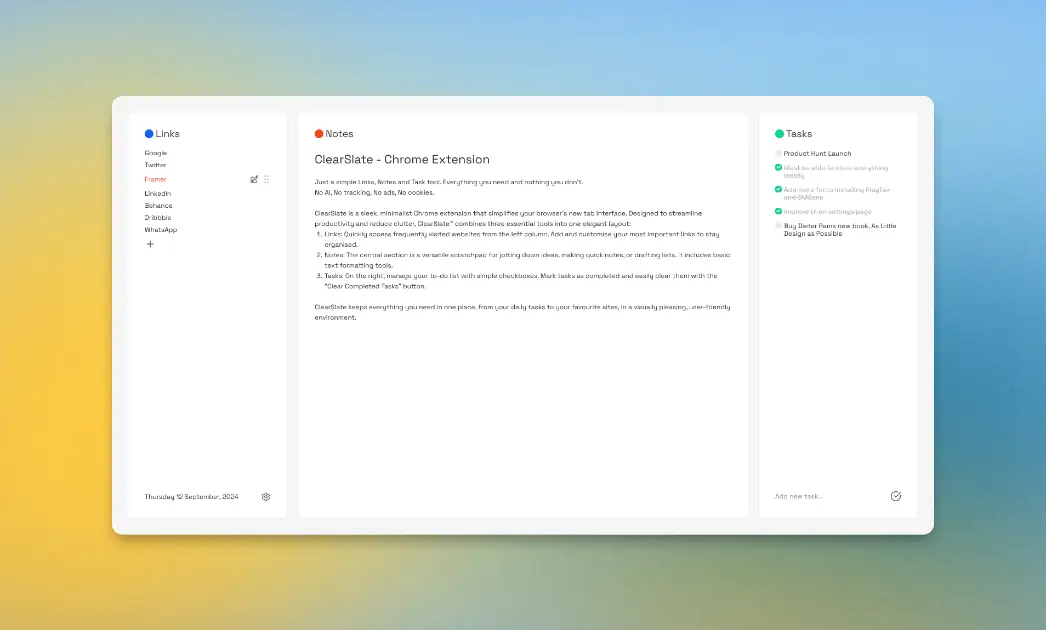The height and width of the screenshot is (630, 1046).
Task: Open the LinkedIn link
Action: tap(157, 192)
